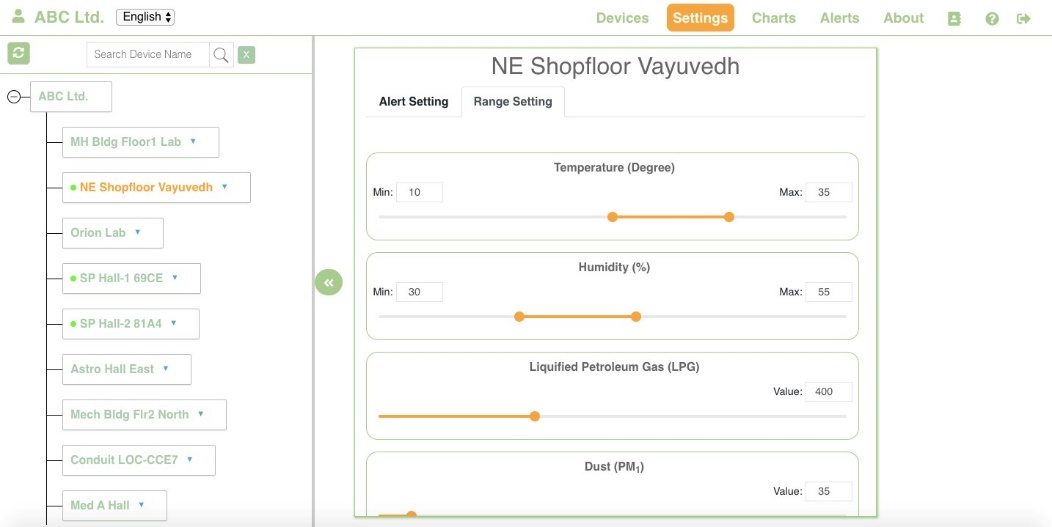Collapse the device panel with the double-chevron button
Viewport: 1052px width, 527px height.
click(x=329, y=282)
